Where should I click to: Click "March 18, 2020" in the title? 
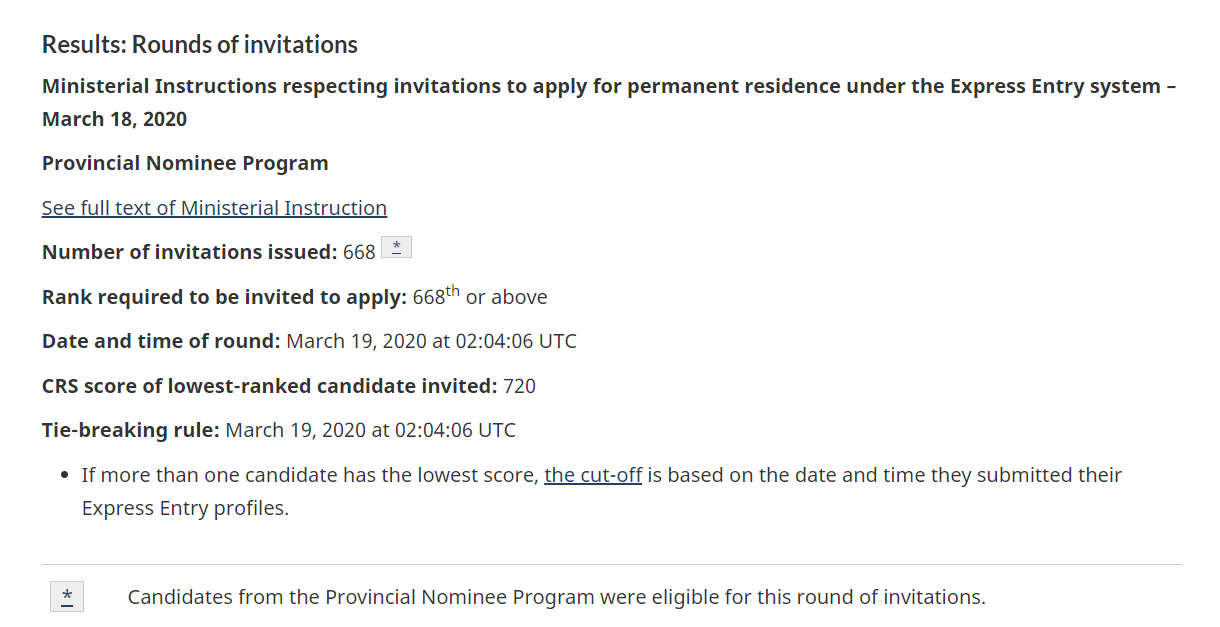(x=114, y=119)
